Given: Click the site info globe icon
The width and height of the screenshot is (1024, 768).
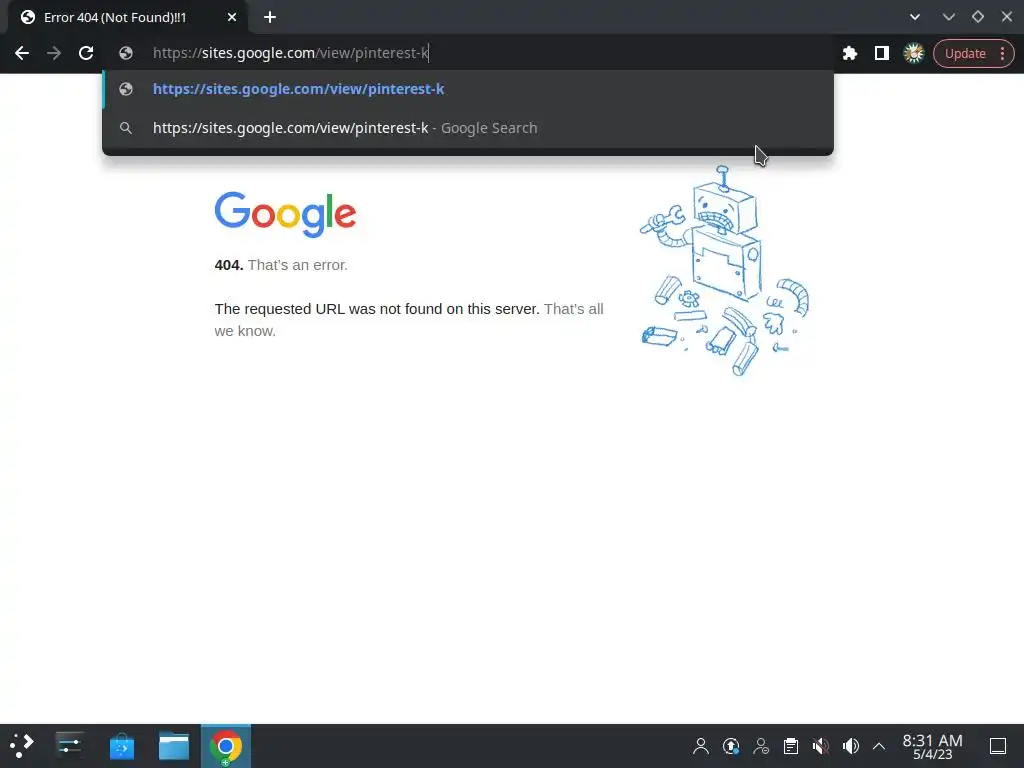Looking at the screenshot, I should coord(126,53).
